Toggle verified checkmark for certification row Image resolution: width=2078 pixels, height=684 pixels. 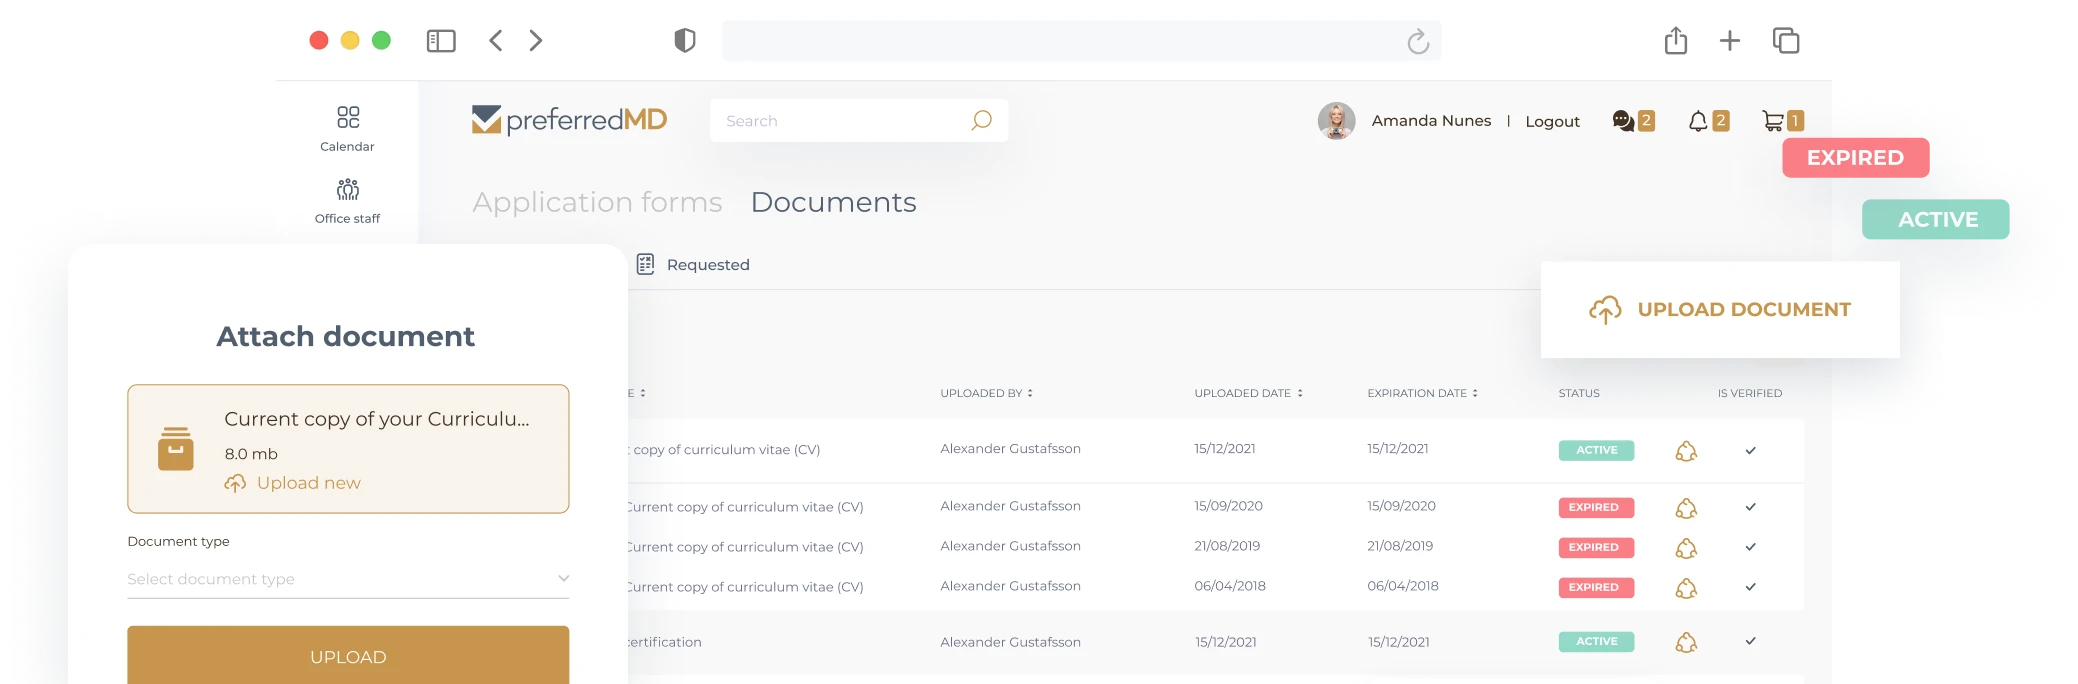(x=1750, y=641)
